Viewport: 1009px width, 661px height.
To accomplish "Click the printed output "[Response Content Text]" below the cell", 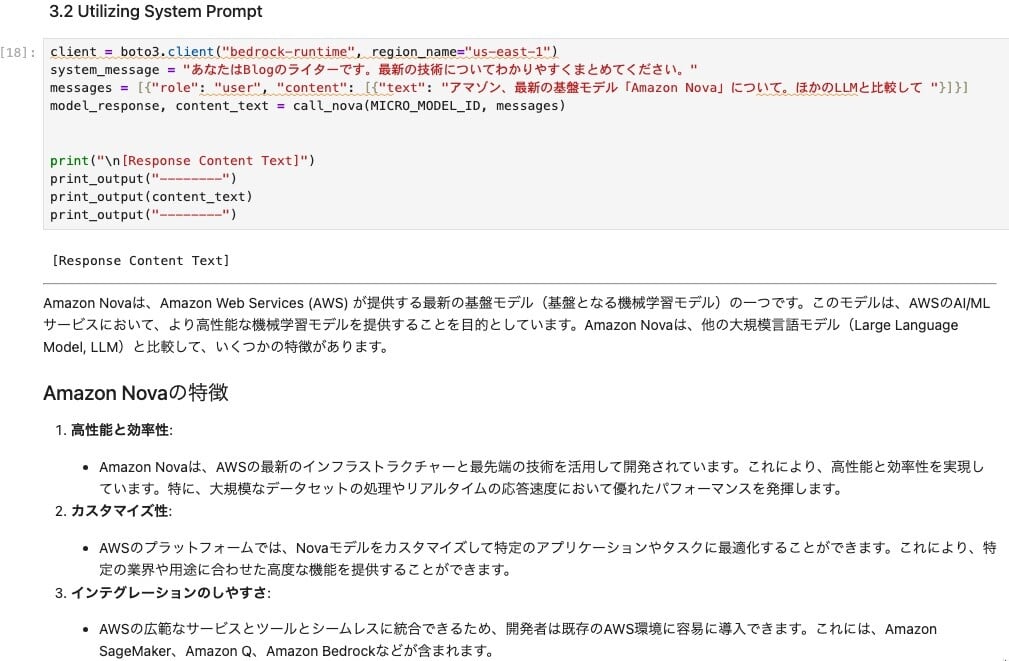I will pyautogui.click(x=140, y=261).
